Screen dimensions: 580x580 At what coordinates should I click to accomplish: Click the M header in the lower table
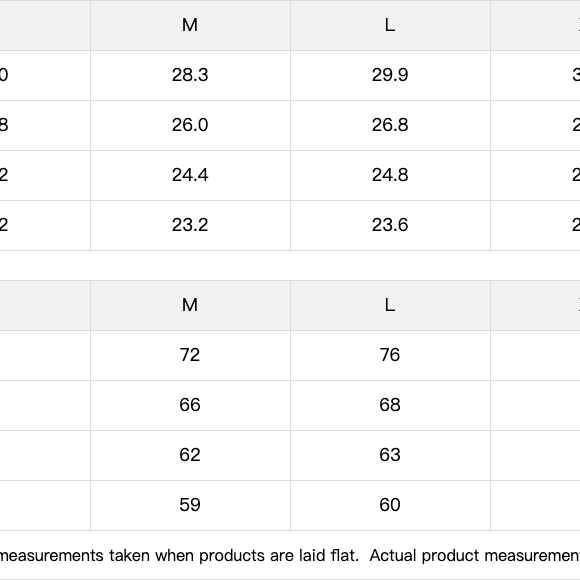(x=190, y=305)
